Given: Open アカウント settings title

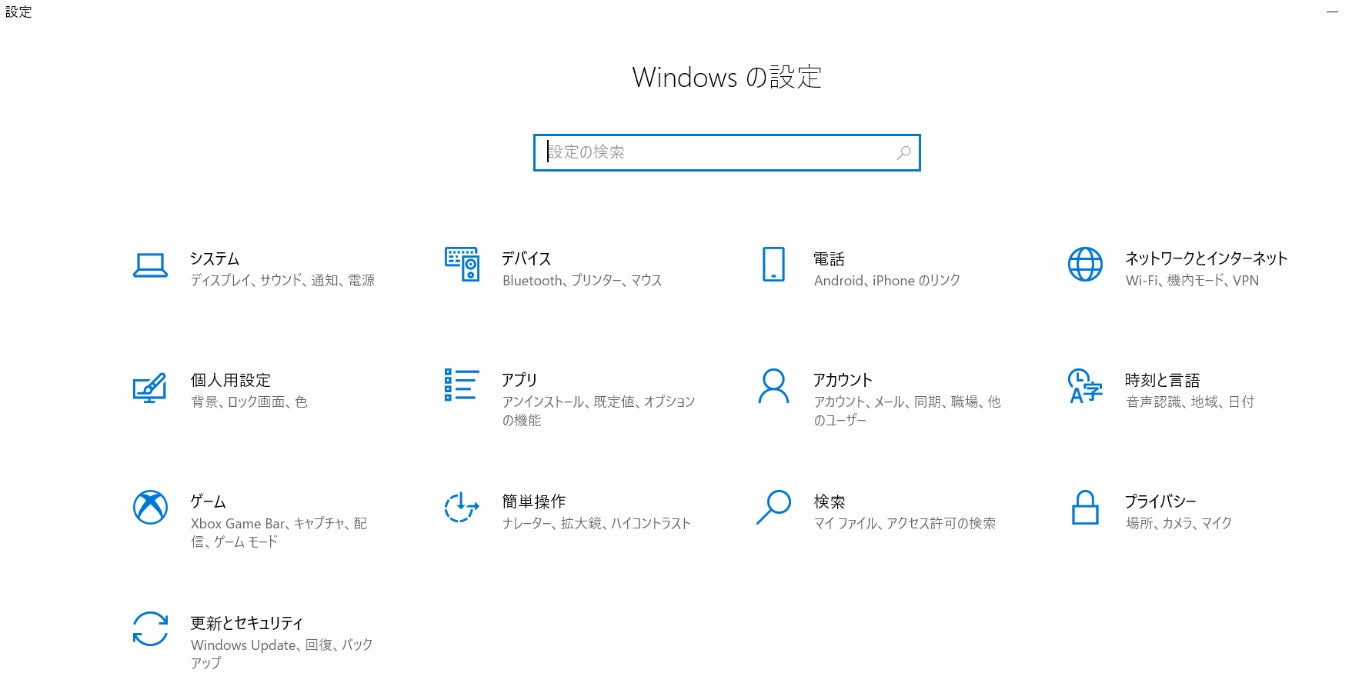Looking at the screenshot, I should (x=843, y=381).
